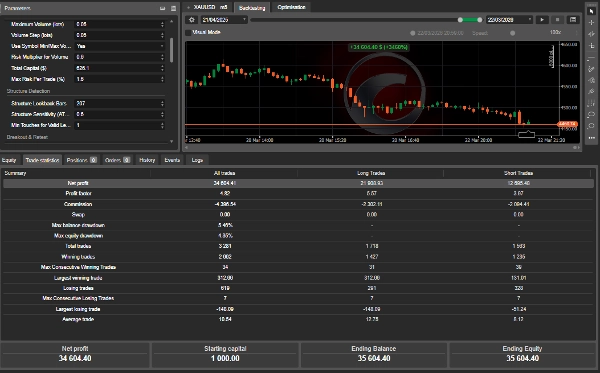600x373 pixels.
Task: Open the three-dots more tools menu
Action: pos(592,138)
